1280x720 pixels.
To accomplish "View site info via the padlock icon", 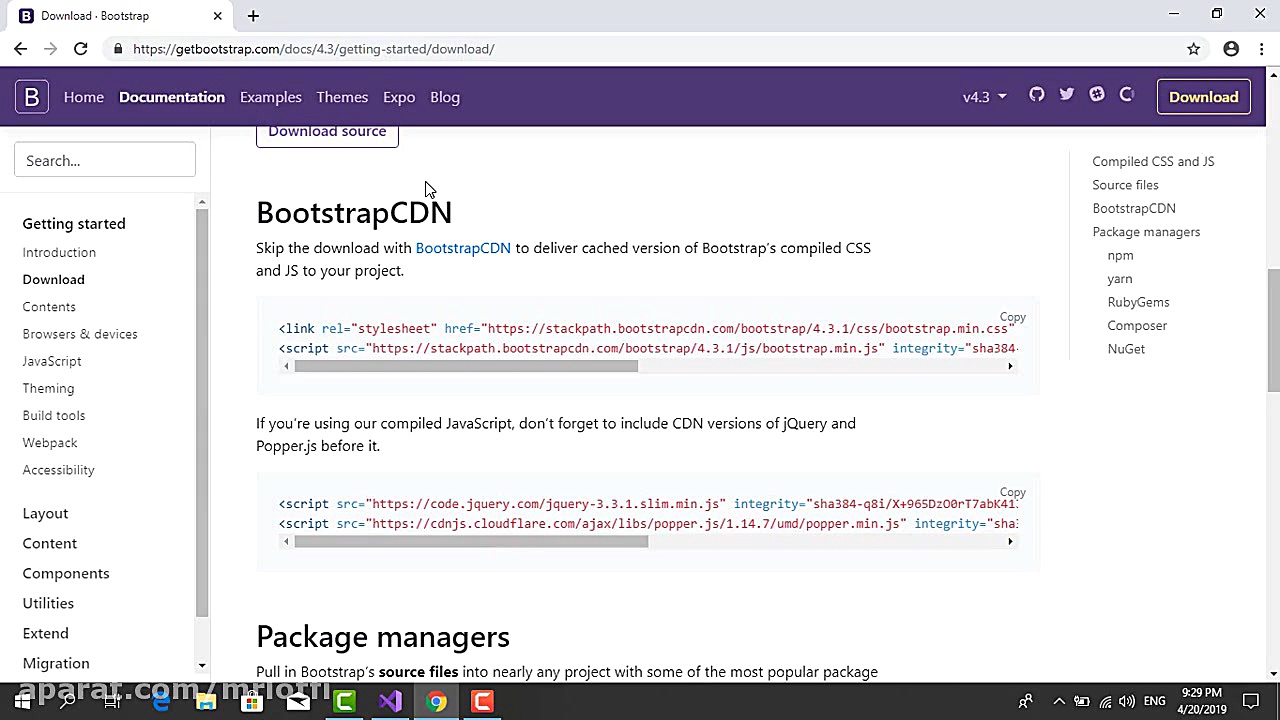I will [x=118, y=49].
